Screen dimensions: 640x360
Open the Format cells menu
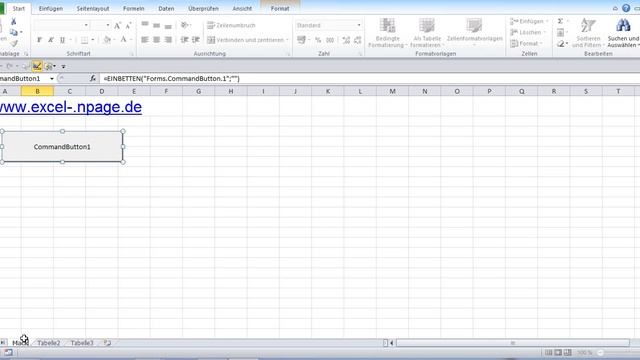(527, 43)
